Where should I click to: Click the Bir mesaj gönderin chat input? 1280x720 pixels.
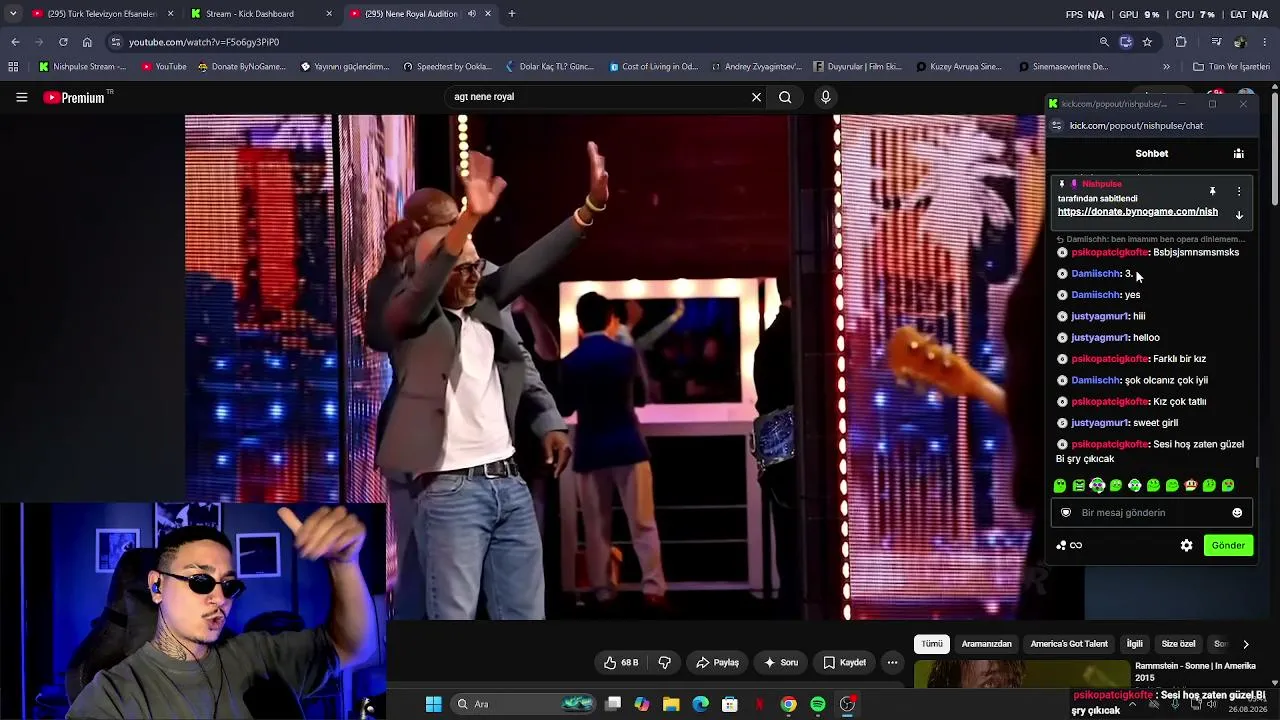1150,513
